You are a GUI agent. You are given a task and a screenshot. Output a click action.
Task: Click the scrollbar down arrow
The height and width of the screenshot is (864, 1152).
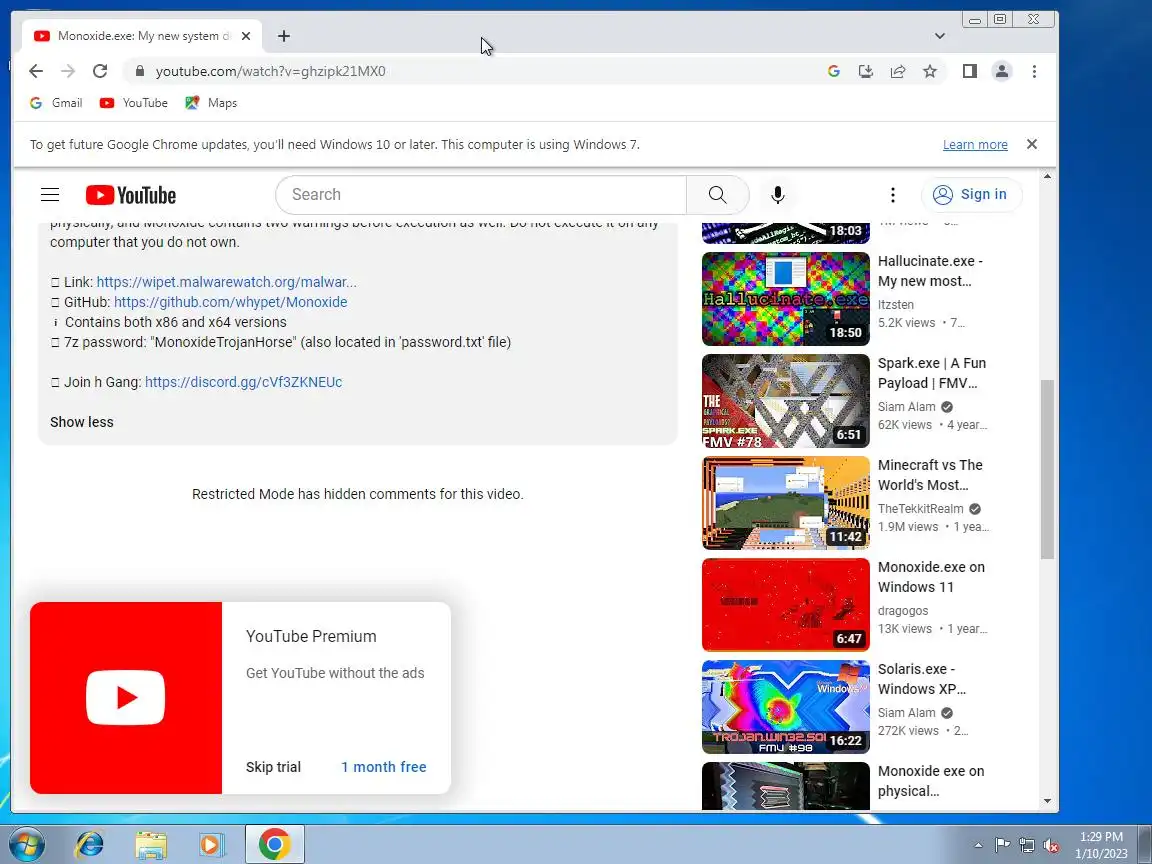pyautogui.click(x=1047, y=801)
